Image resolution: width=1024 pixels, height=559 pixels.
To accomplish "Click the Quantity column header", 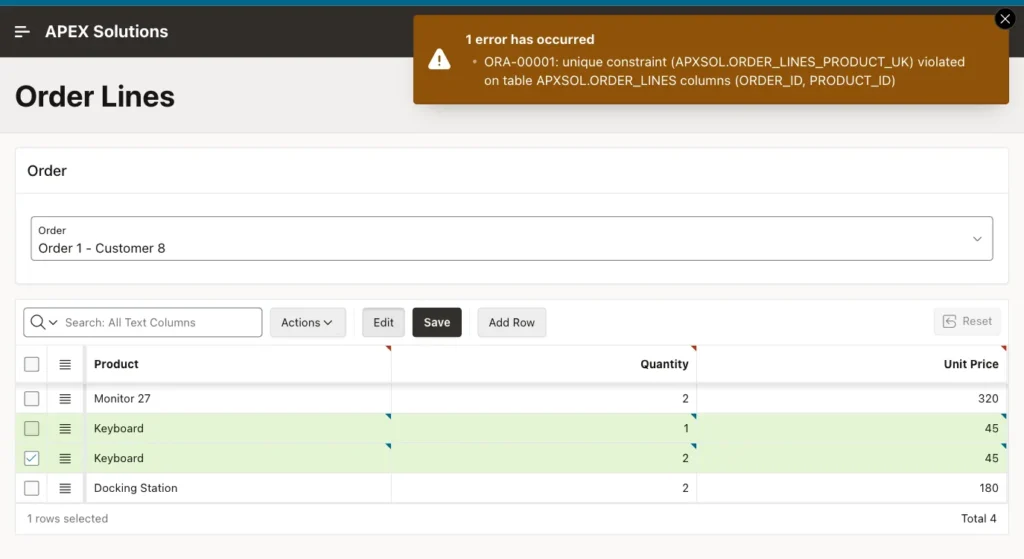I will 544,364.
